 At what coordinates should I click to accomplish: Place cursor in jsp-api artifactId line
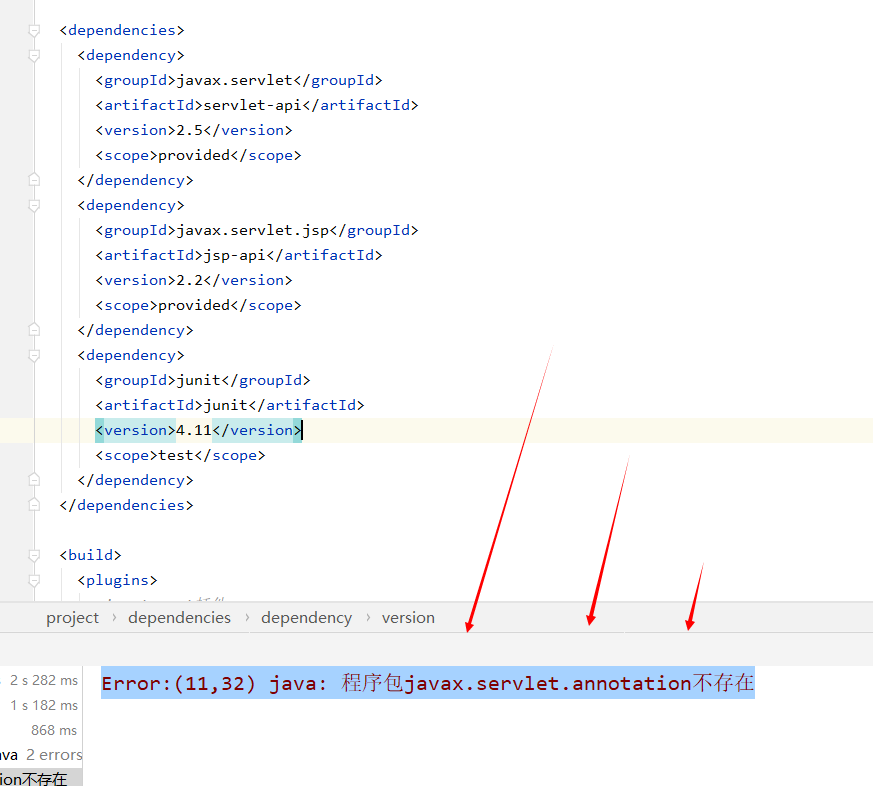coord(238,256)
